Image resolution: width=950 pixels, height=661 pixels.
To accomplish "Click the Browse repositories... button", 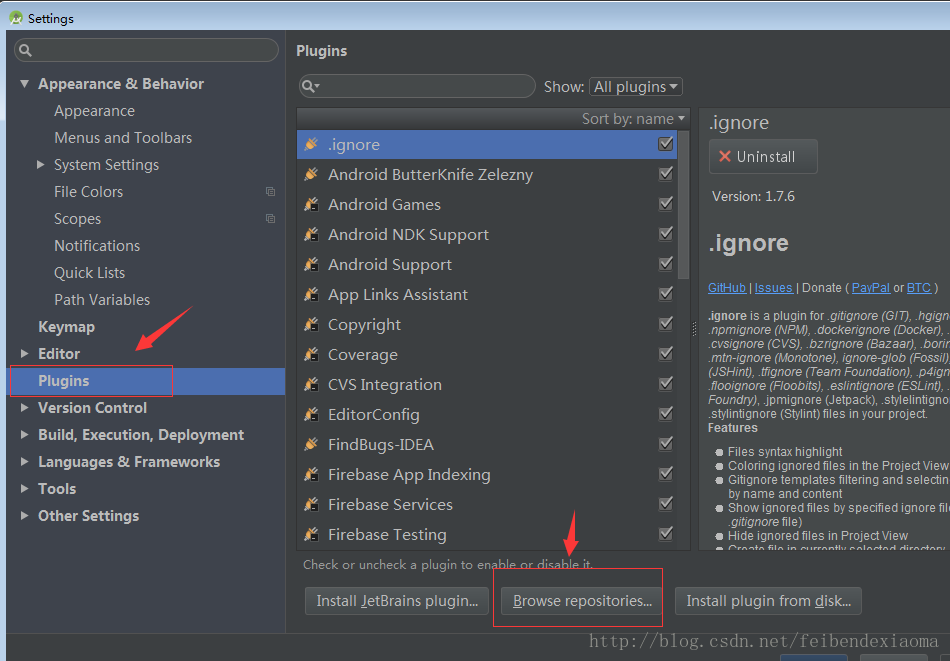I will (x=582, y=601).
